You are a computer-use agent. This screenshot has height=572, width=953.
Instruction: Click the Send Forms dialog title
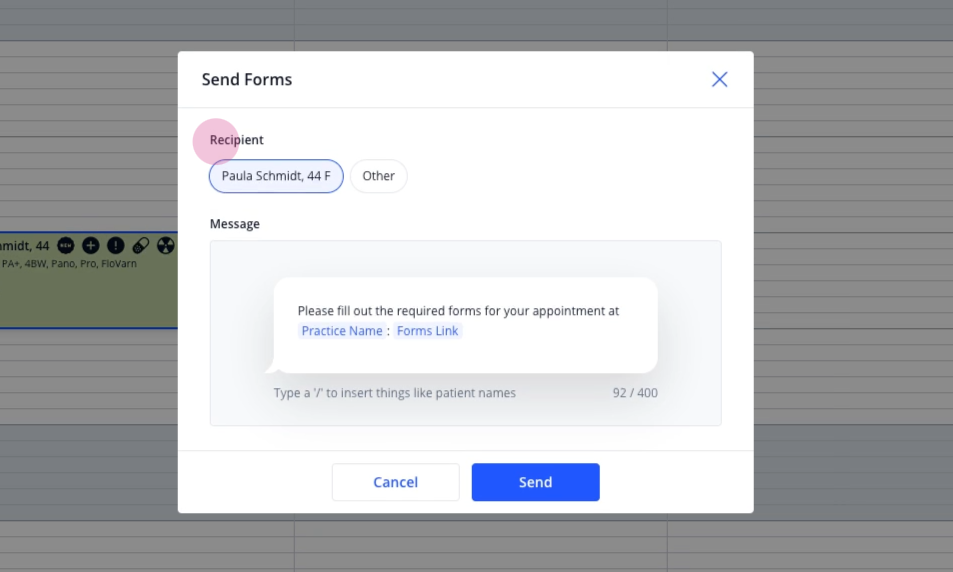click(x=247, y=80)
